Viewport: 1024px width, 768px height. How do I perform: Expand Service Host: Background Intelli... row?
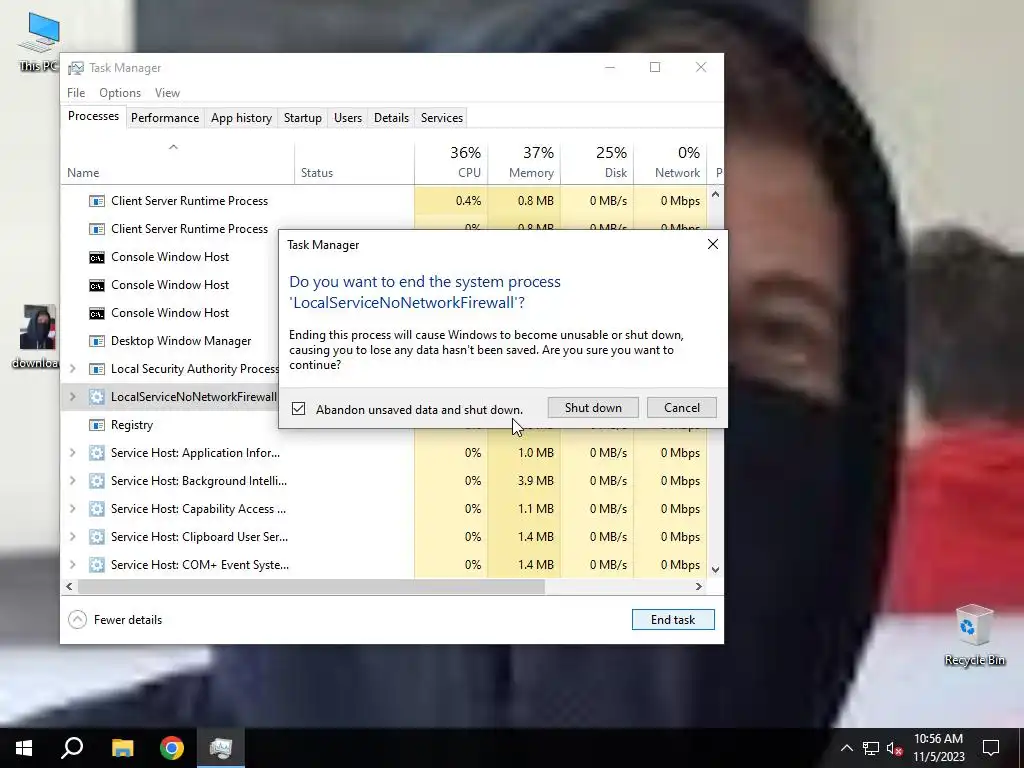coord(72,481)
